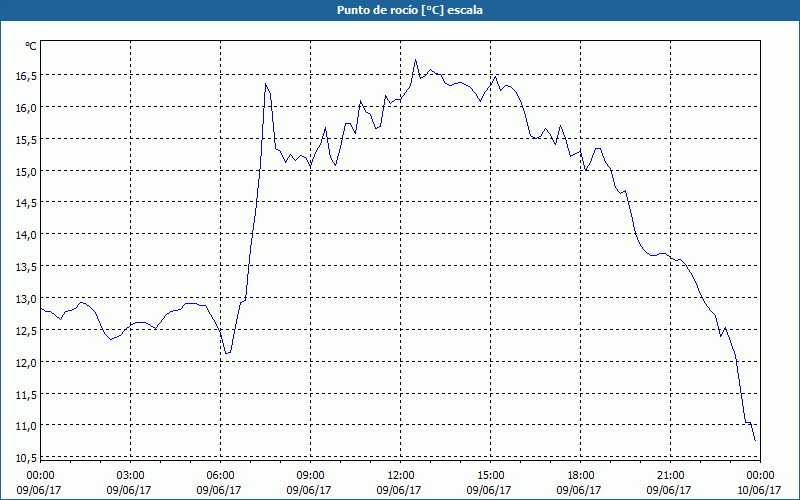This screenshot has height=500, width=800.
Task: Click the 15,5 y-axis label
Action: click(26, 139)
